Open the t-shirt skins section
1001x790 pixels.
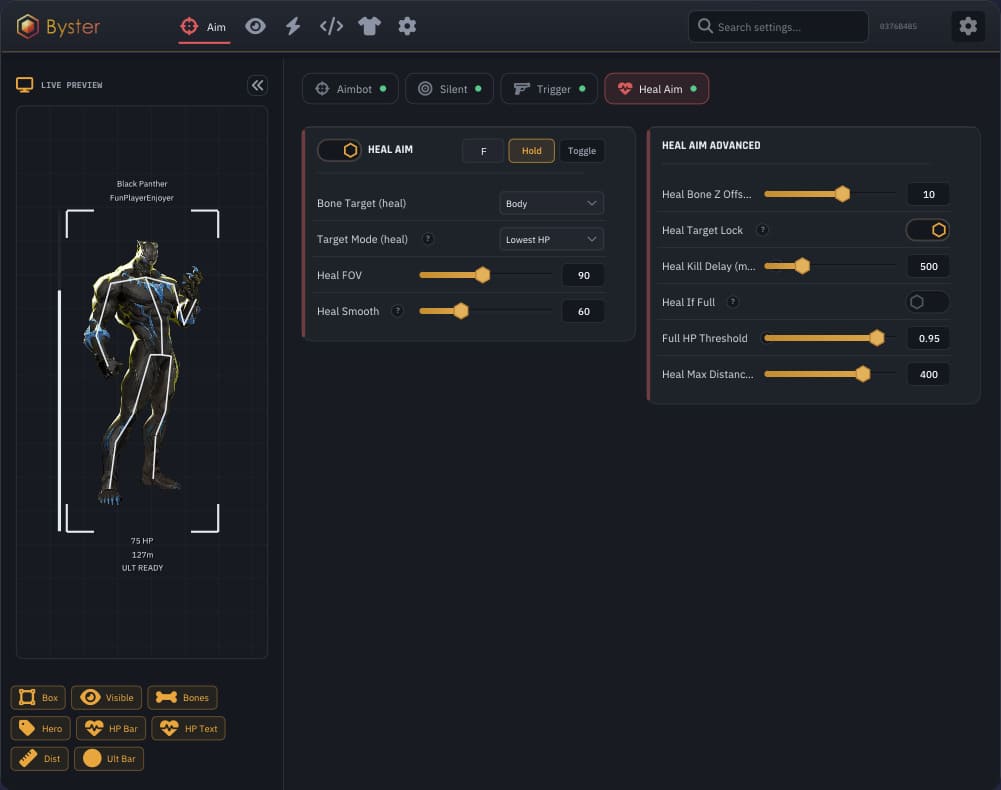pyautogui.click(x=369, y=26)
